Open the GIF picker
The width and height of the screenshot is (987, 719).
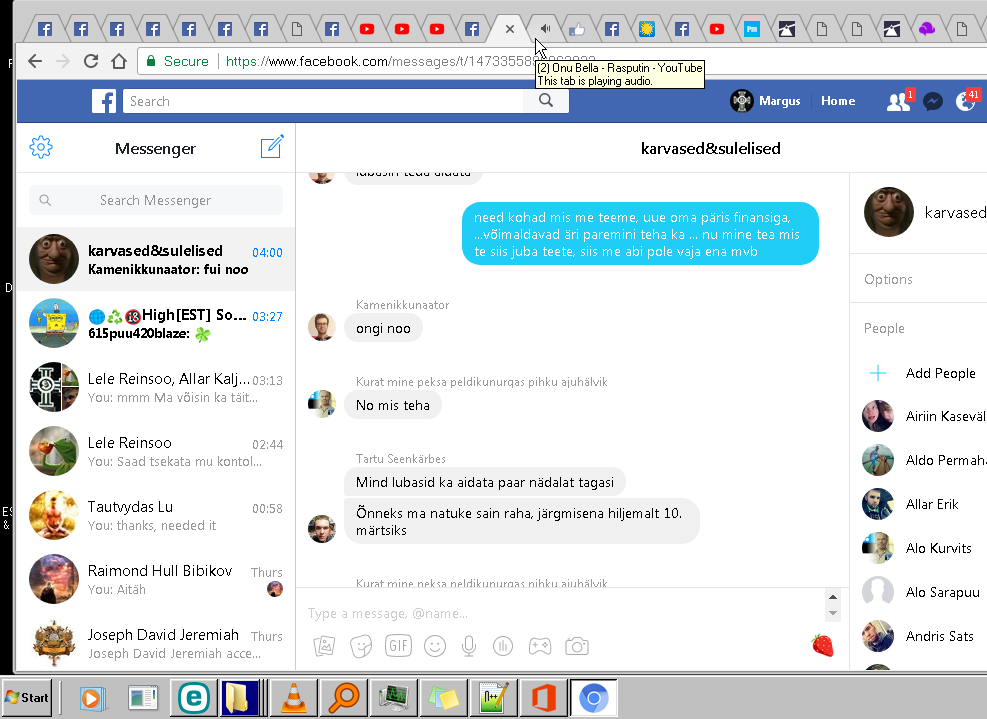tap(398, 646)
